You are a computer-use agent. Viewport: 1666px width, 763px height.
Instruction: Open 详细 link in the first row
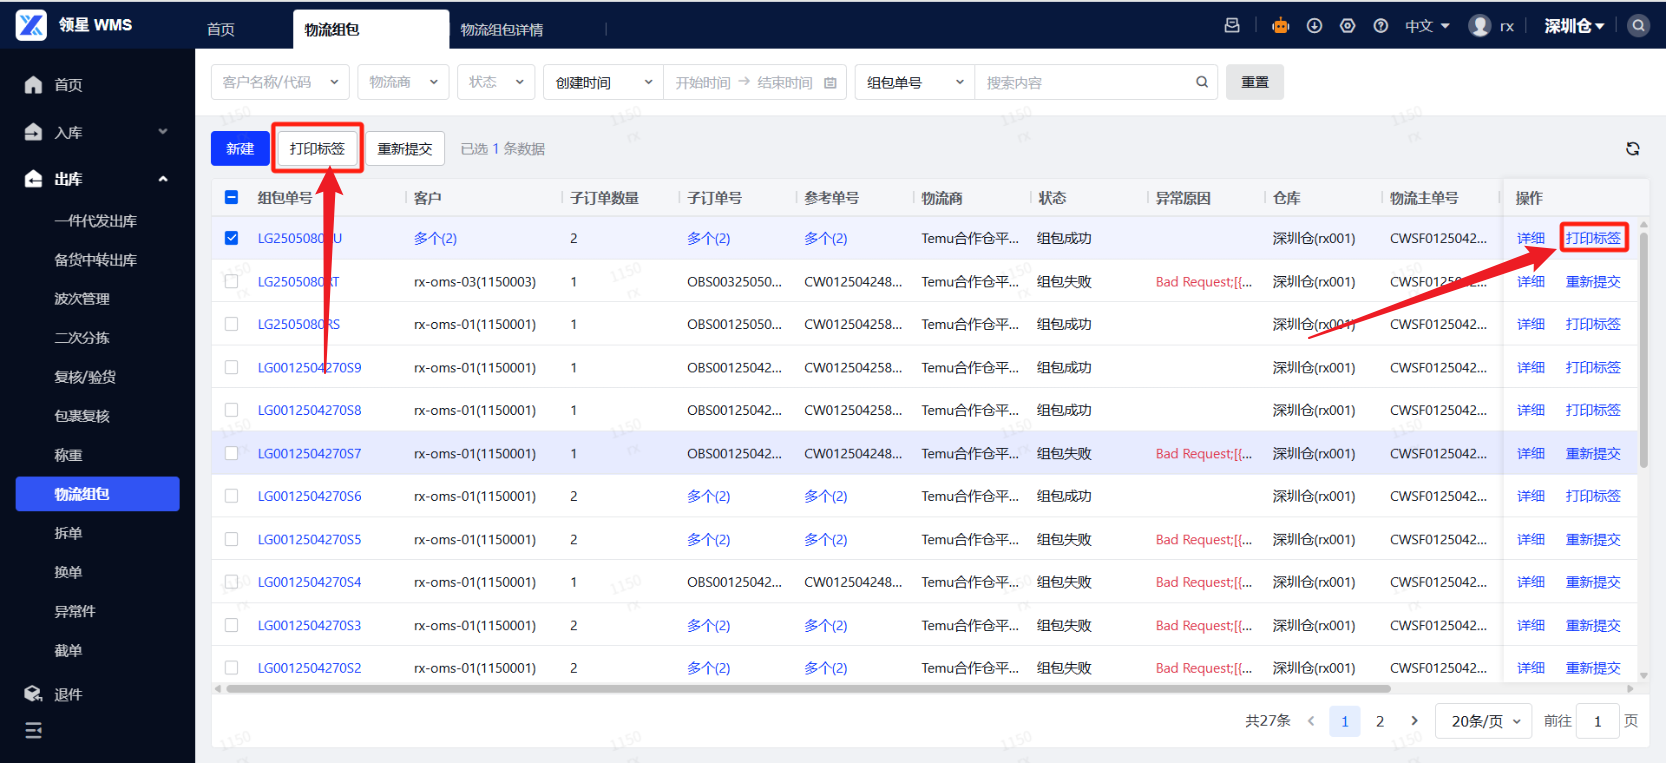(x=1531, y=238)
